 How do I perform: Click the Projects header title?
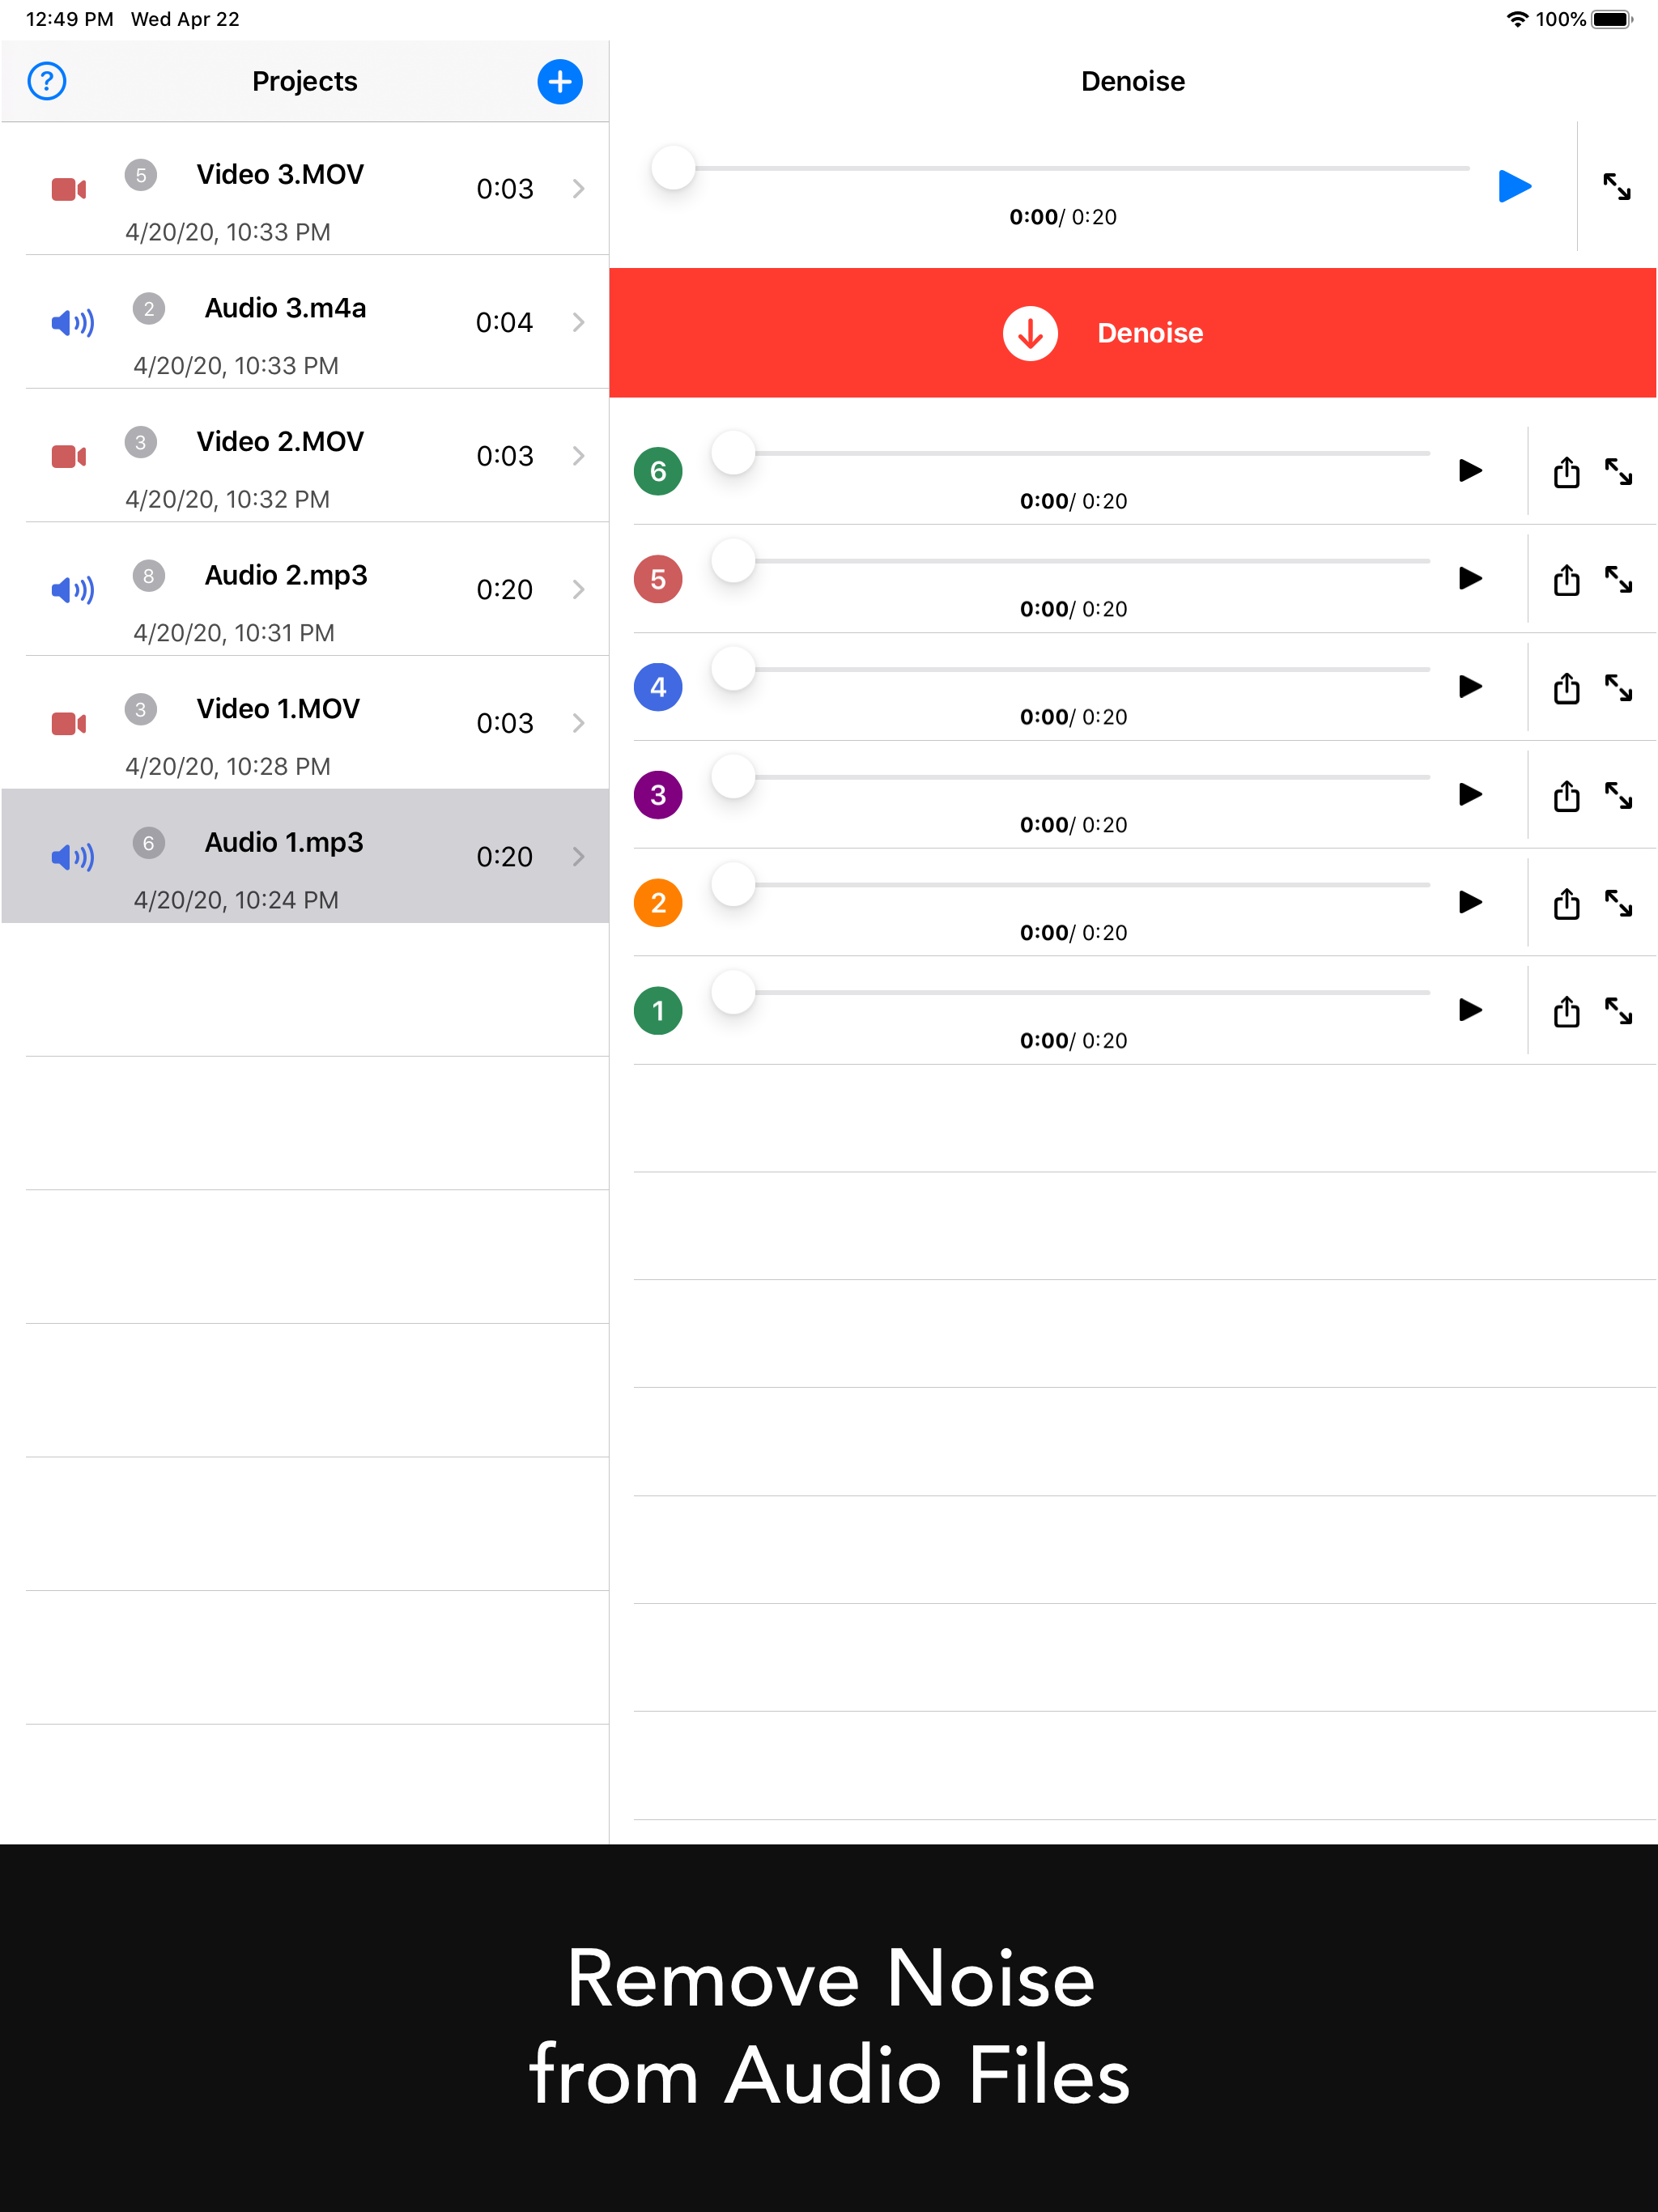[x=304, y=81]
